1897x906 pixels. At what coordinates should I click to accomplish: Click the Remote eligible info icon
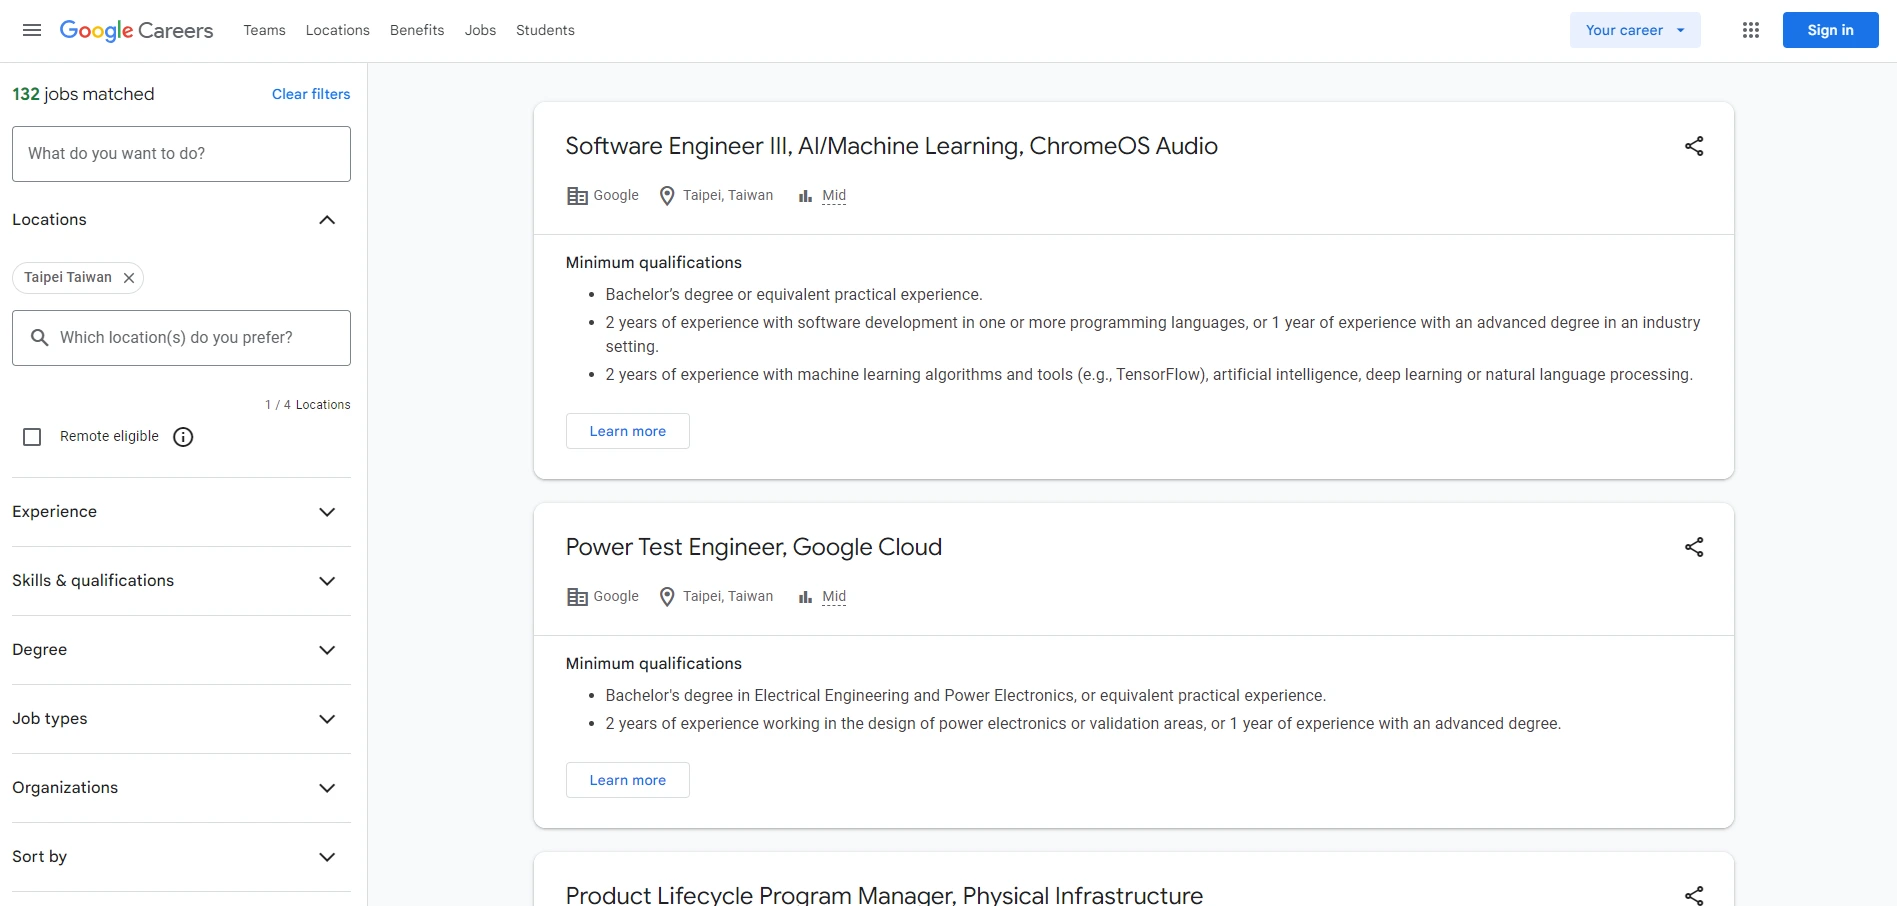(183, 437)
